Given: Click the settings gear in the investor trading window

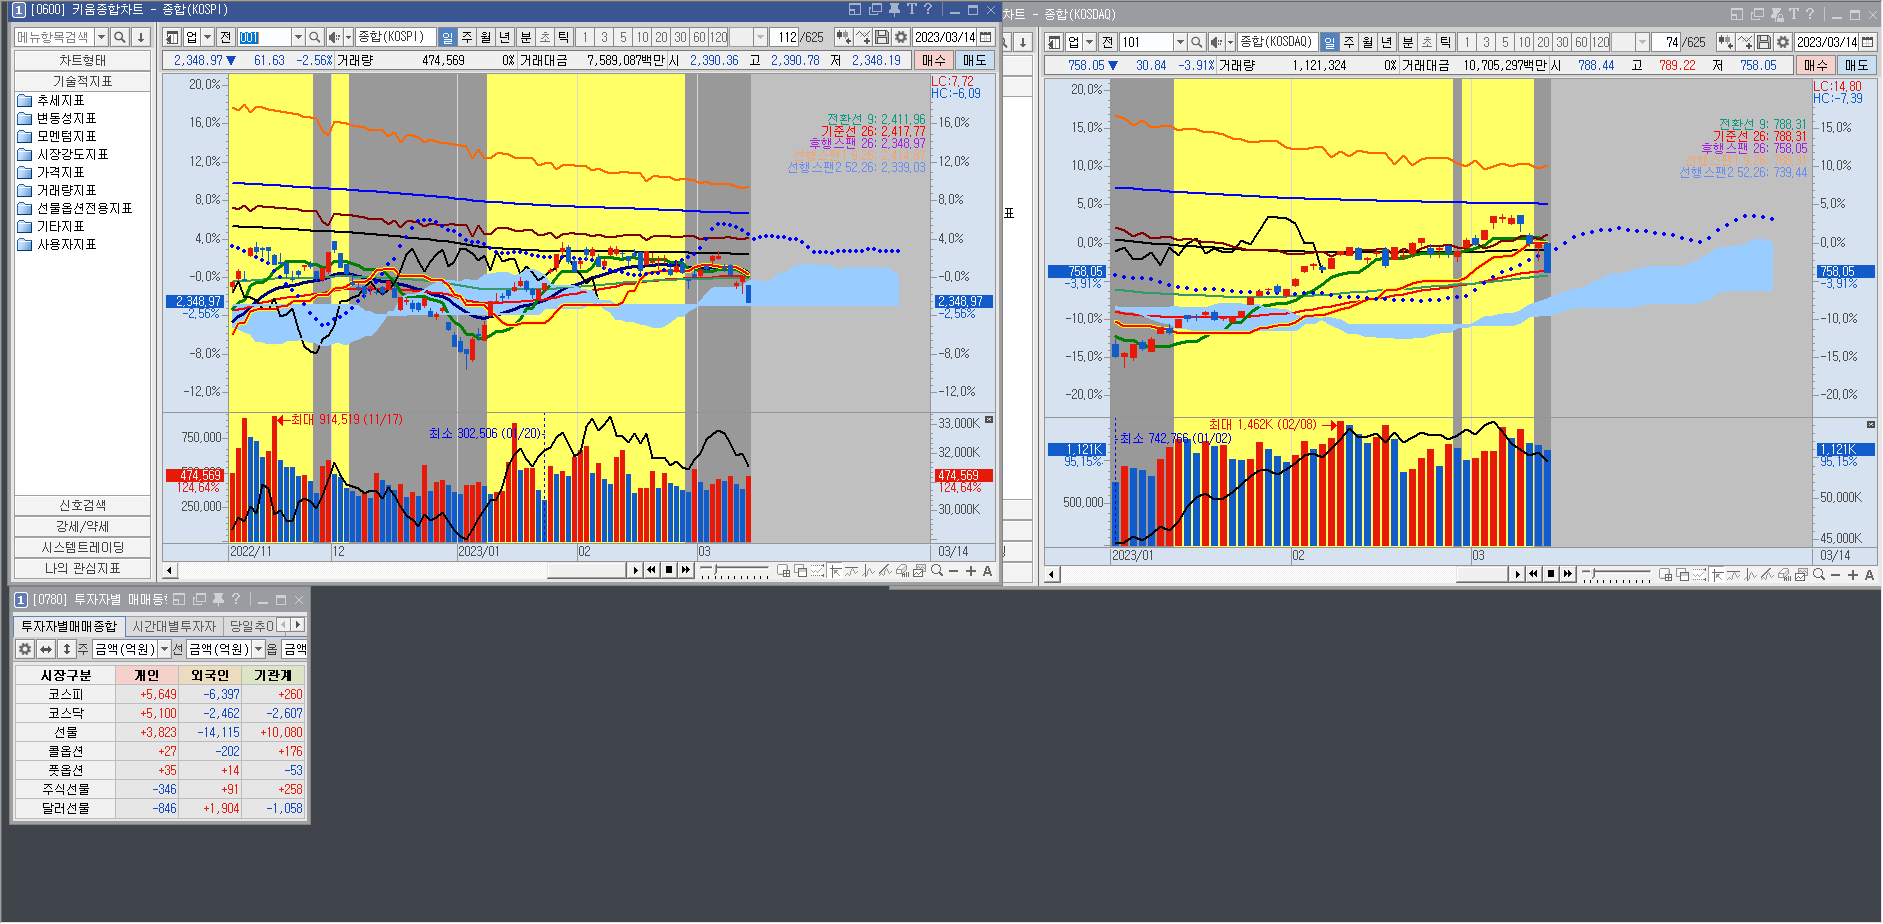Looking at the screenshot, I should 25,649.
